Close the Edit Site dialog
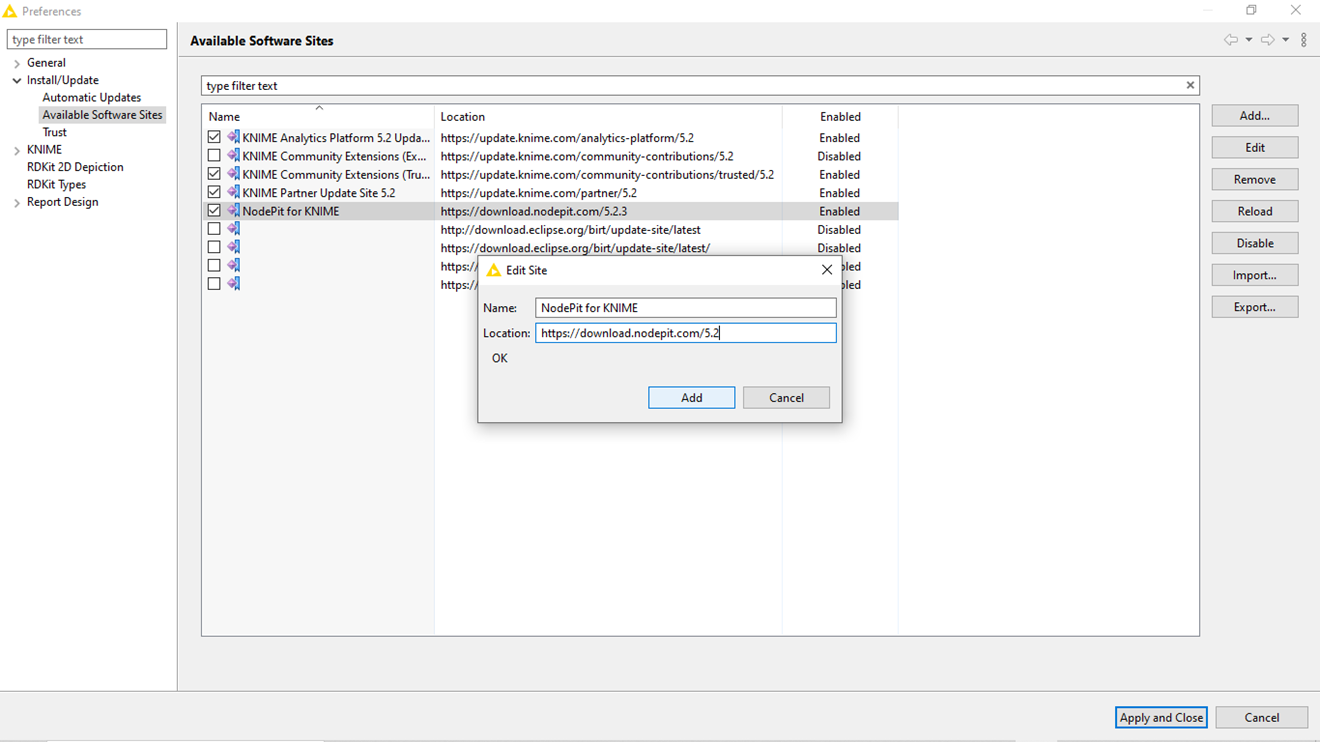The height and width of the screenshot is (742, 1320). coord(827,270)
